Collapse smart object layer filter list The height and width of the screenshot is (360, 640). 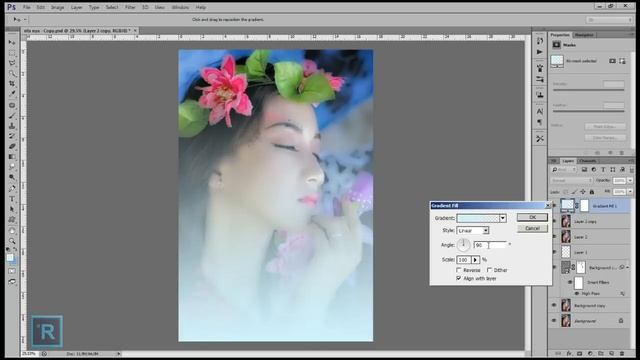click(628, 268)
